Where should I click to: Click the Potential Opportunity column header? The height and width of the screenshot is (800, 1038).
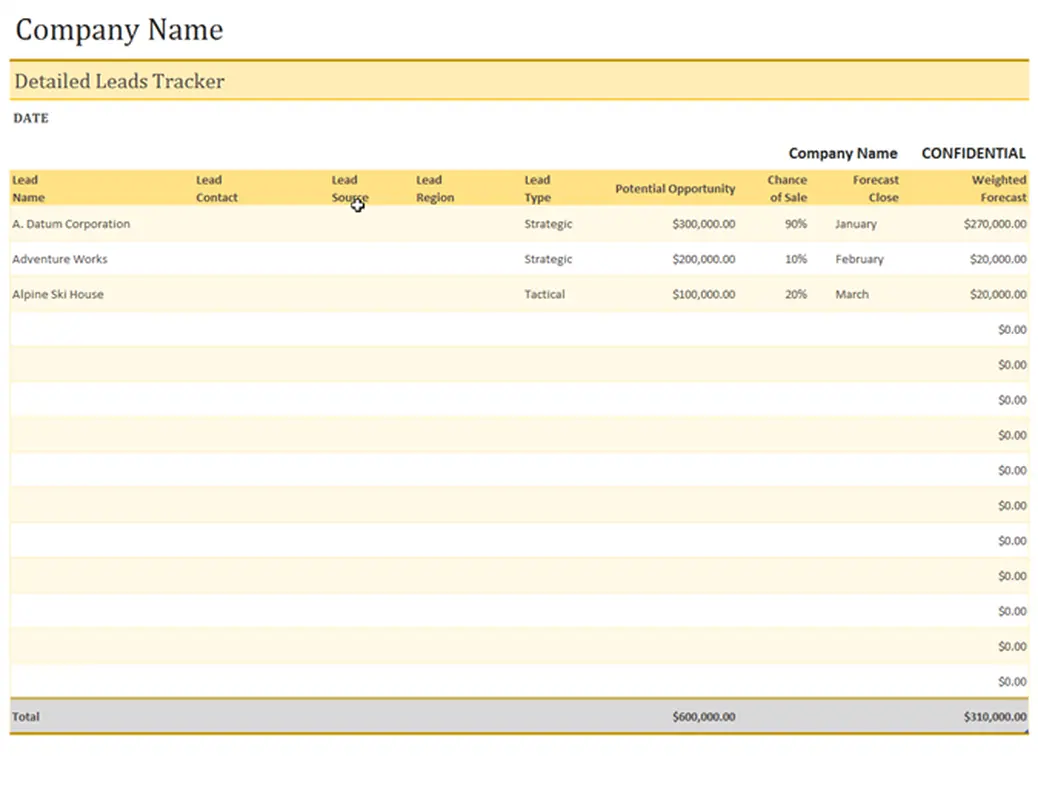point(675,188)
